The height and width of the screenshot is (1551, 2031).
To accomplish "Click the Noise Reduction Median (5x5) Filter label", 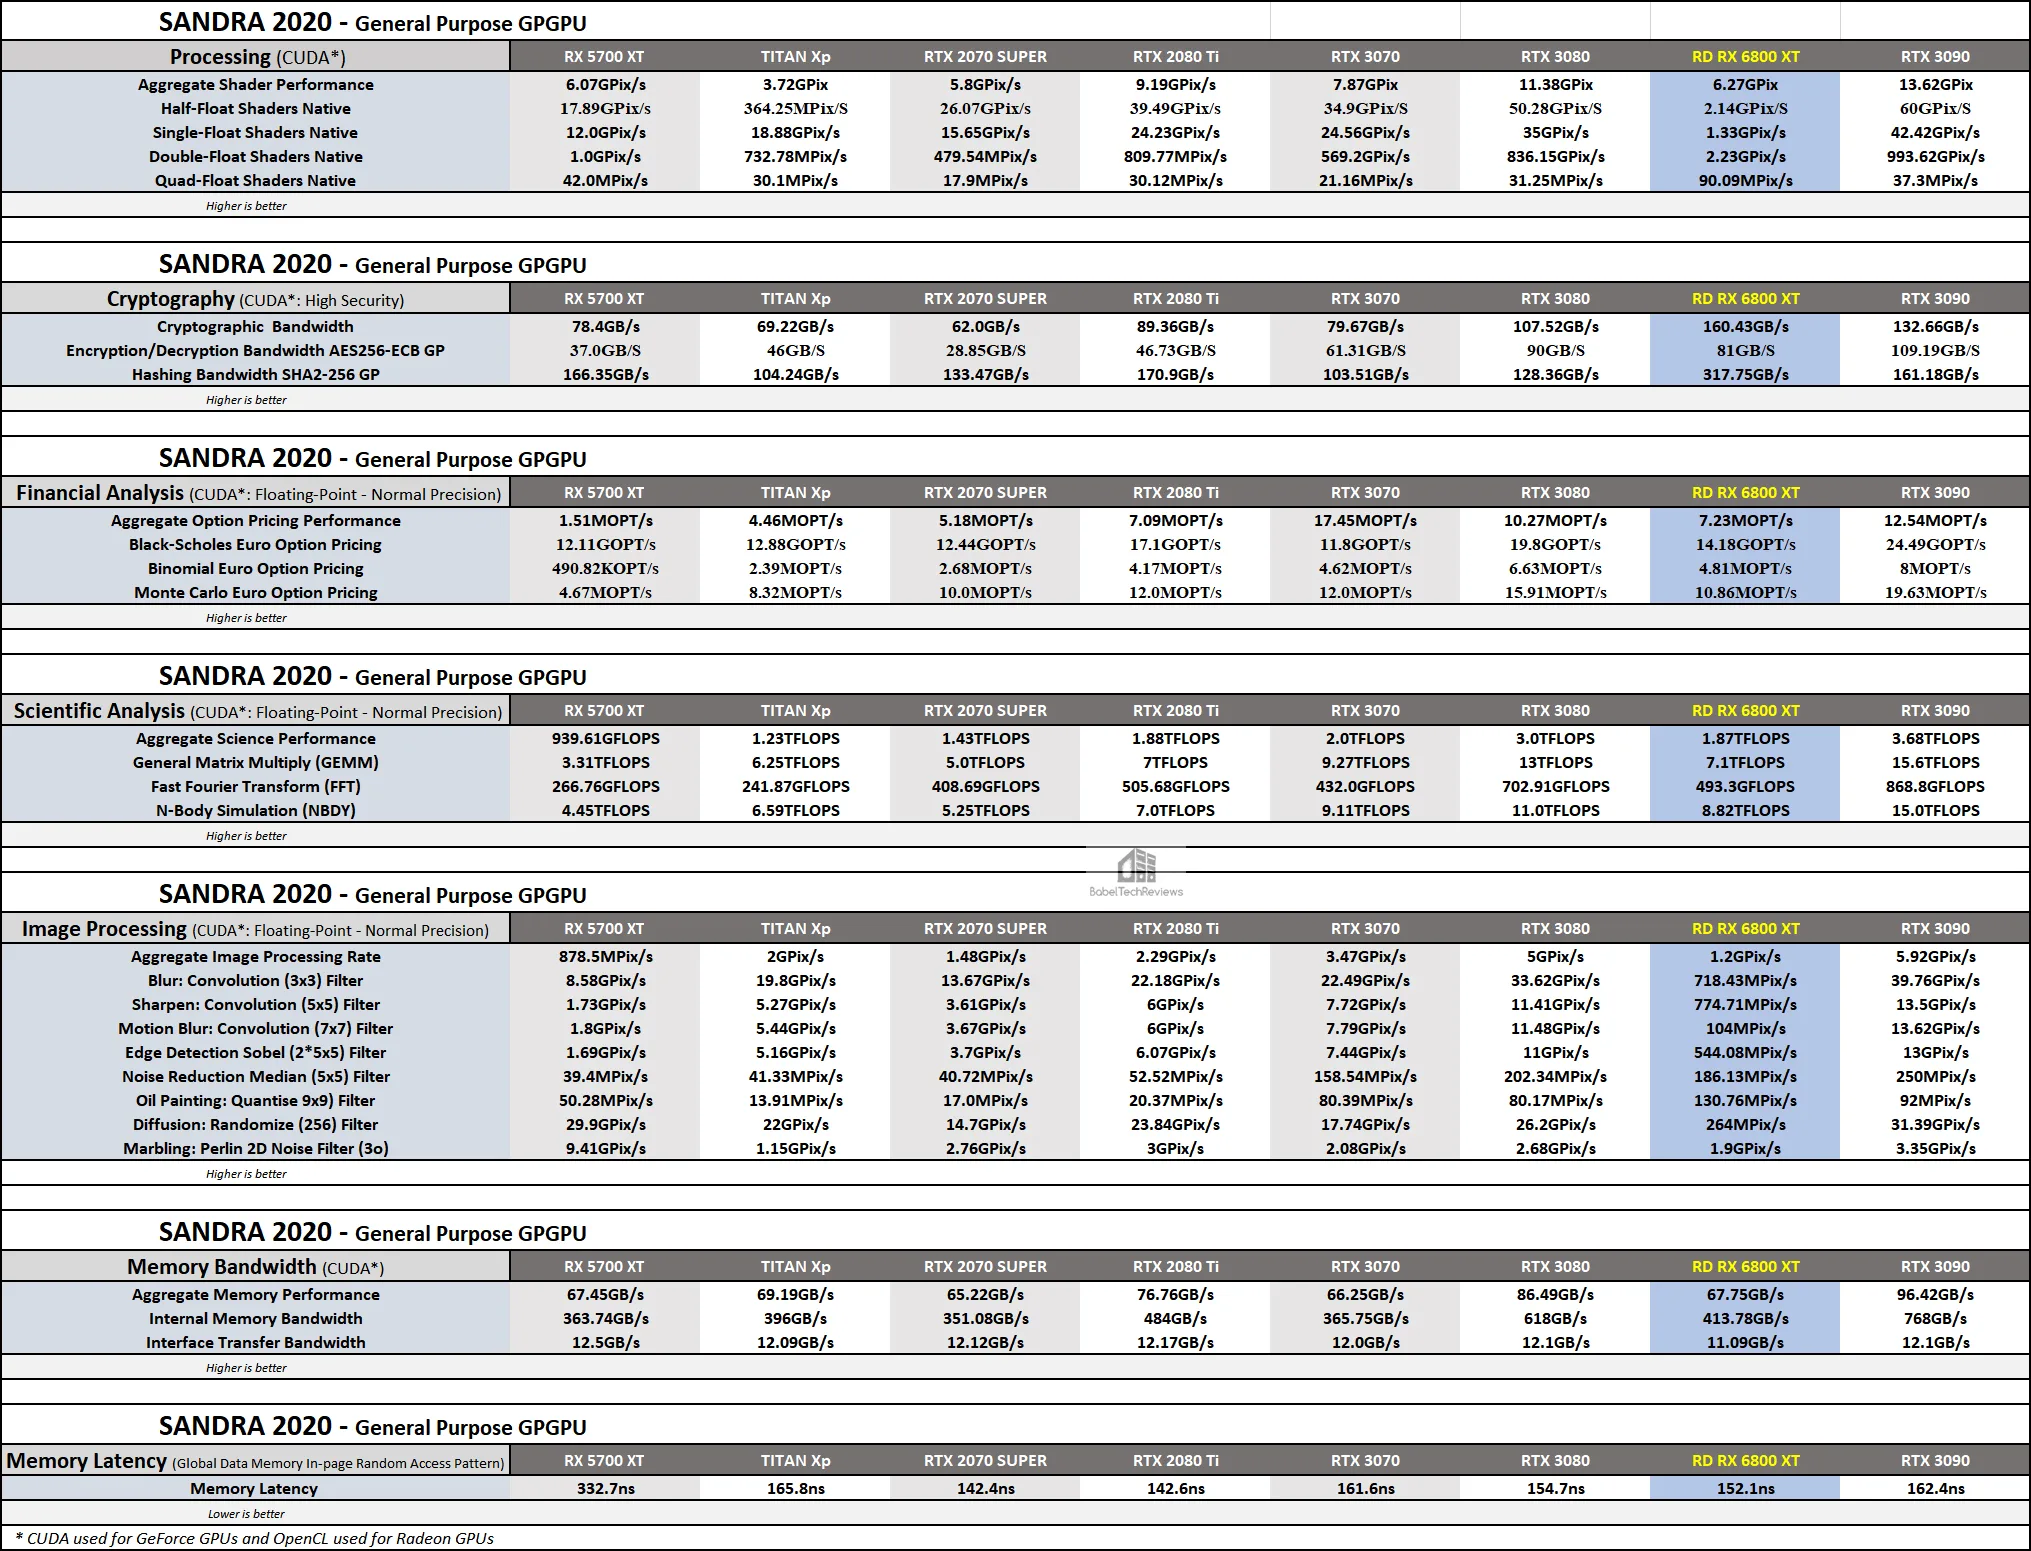I will 256,1077.
